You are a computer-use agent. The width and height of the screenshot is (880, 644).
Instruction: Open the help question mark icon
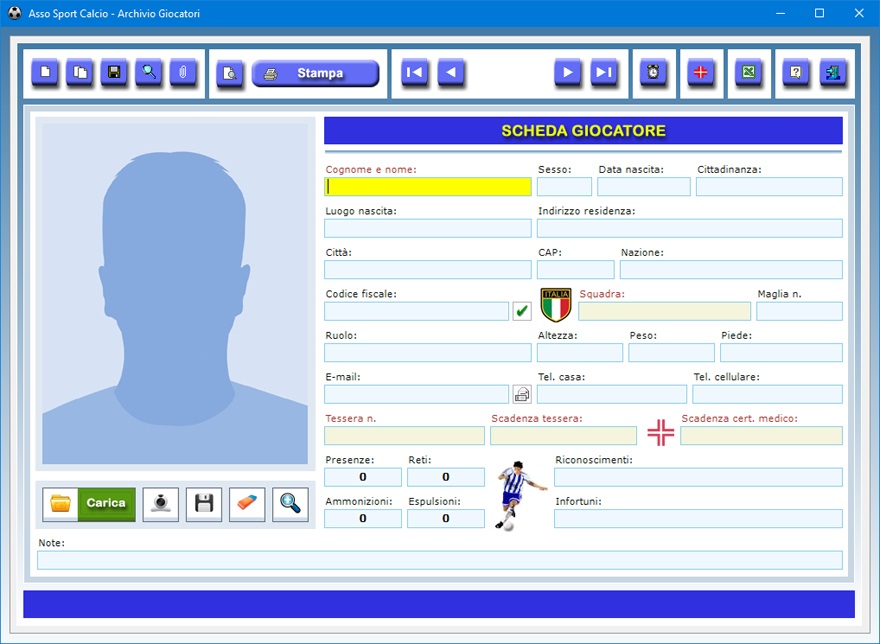pos(795,72)
